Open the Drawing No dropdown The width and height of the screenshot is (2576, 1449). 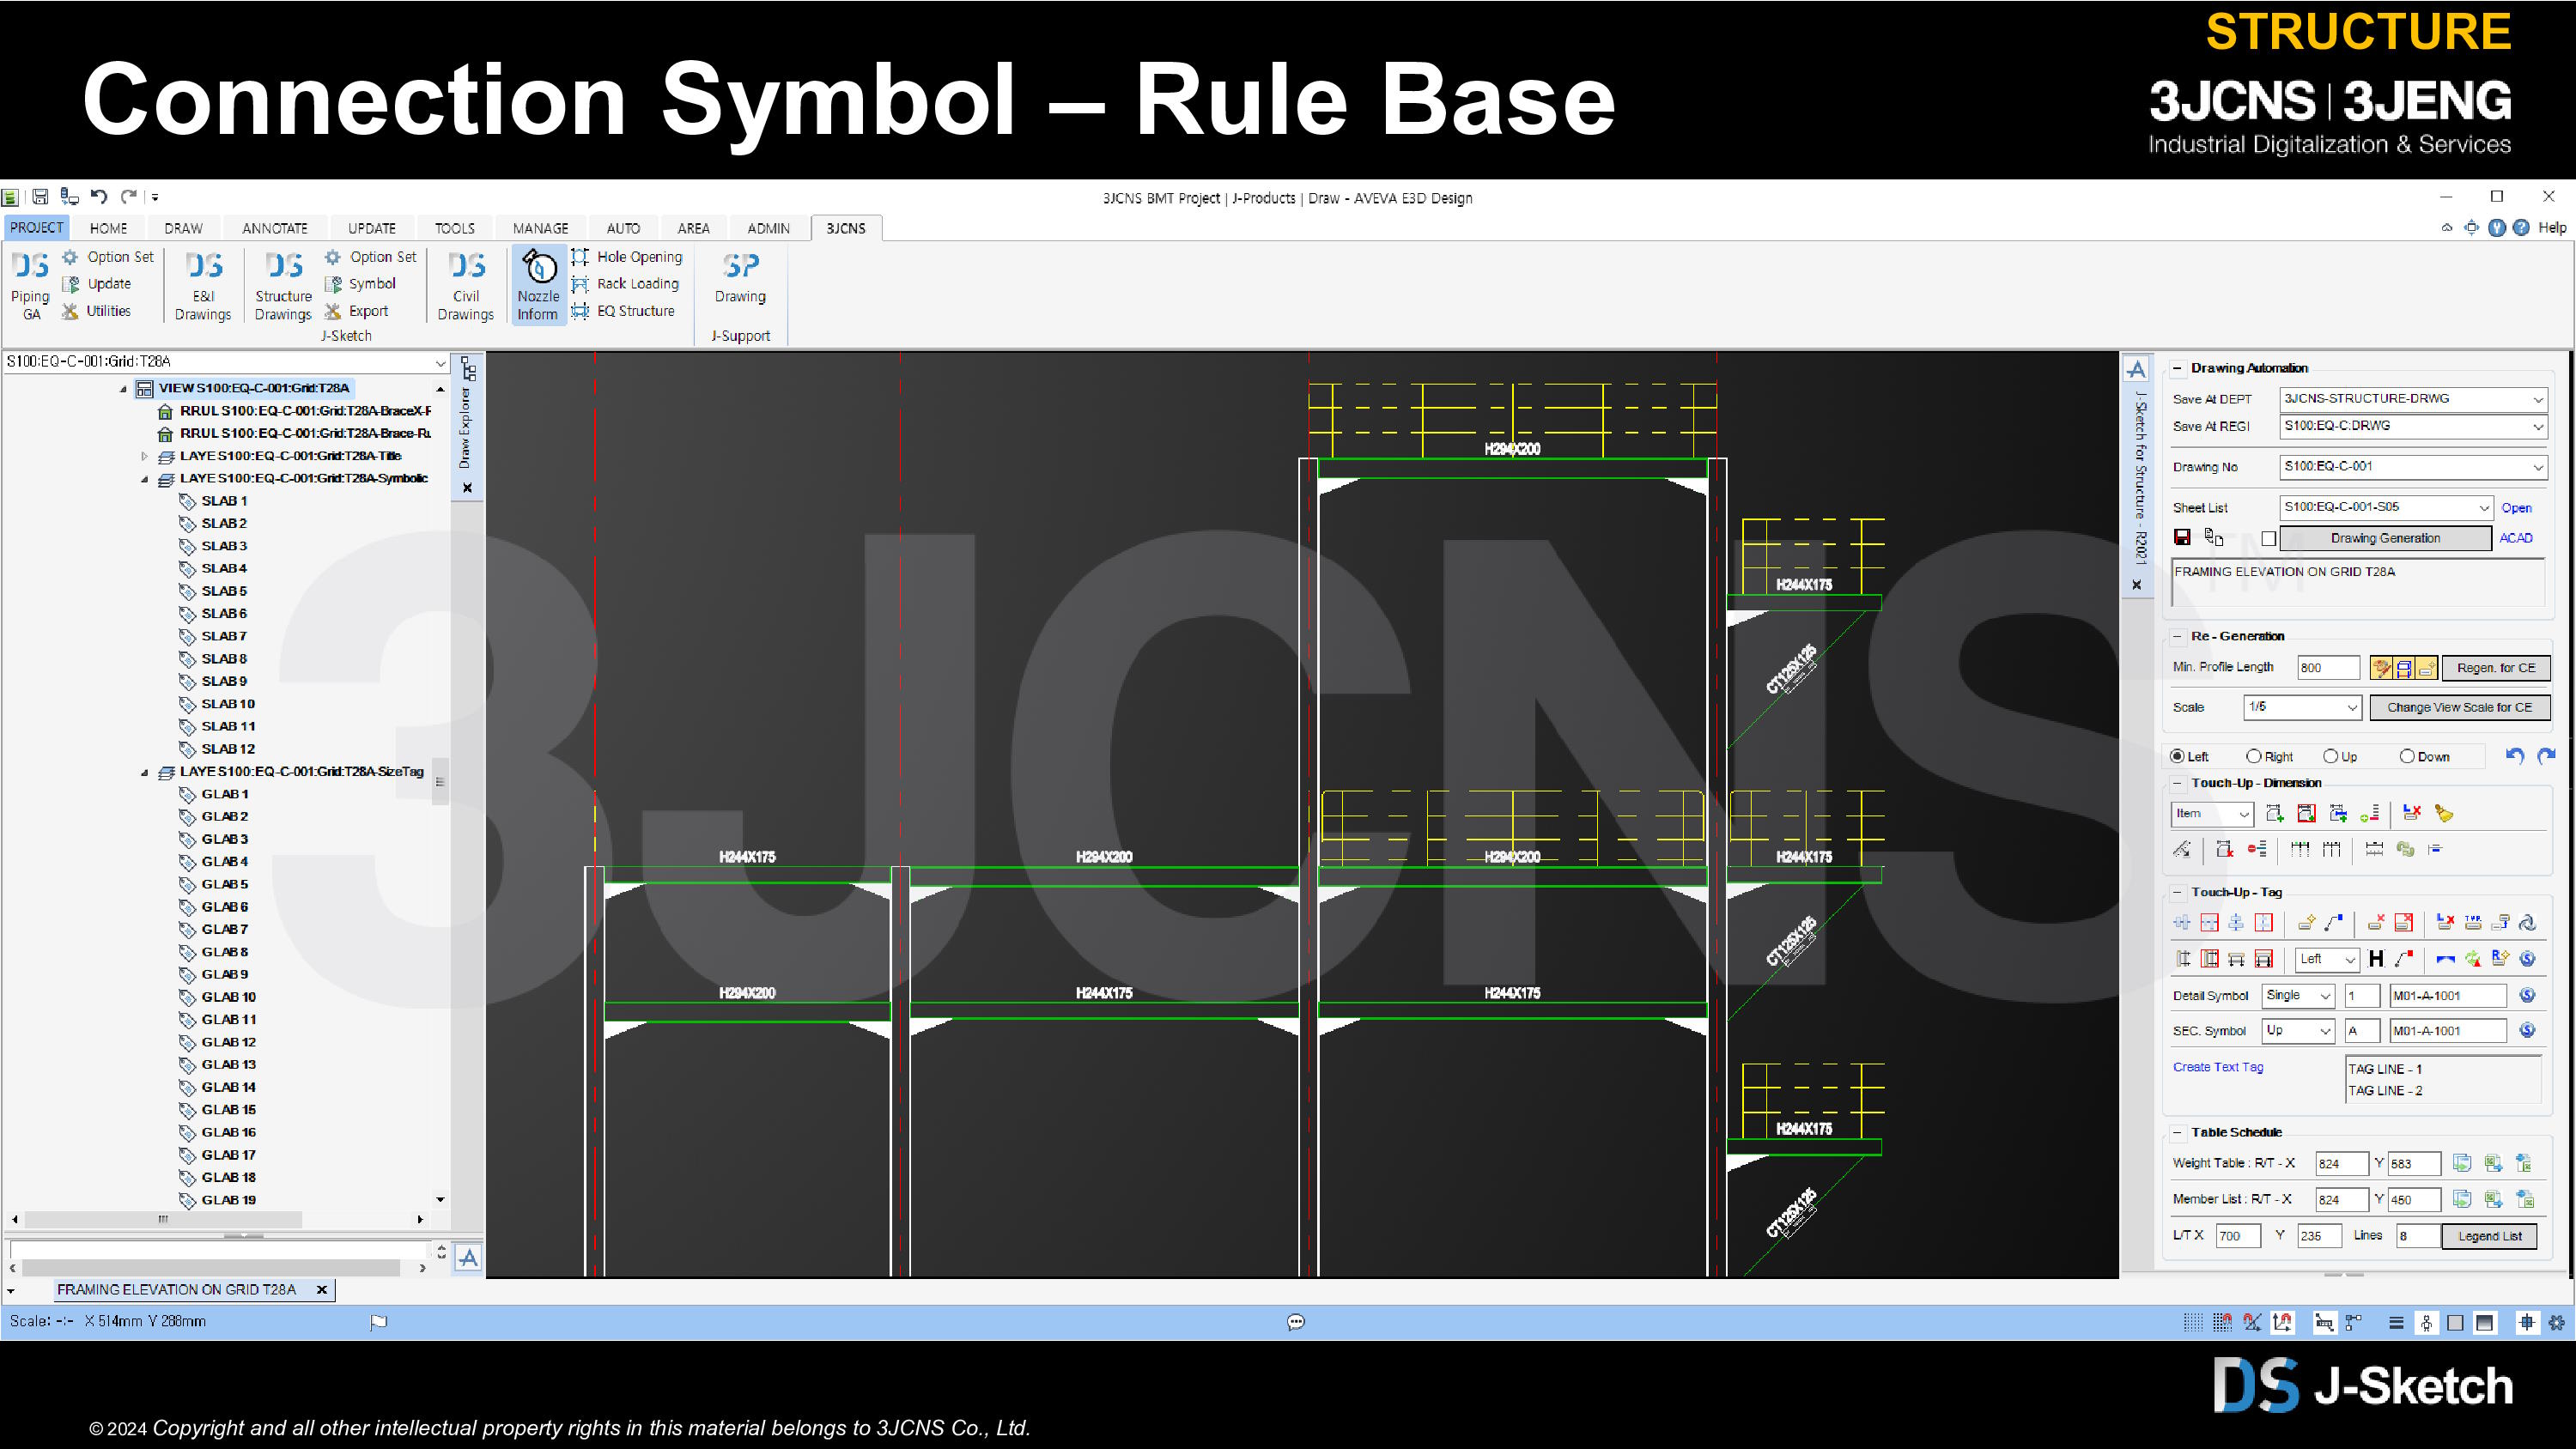click(x=2538, y=467)
